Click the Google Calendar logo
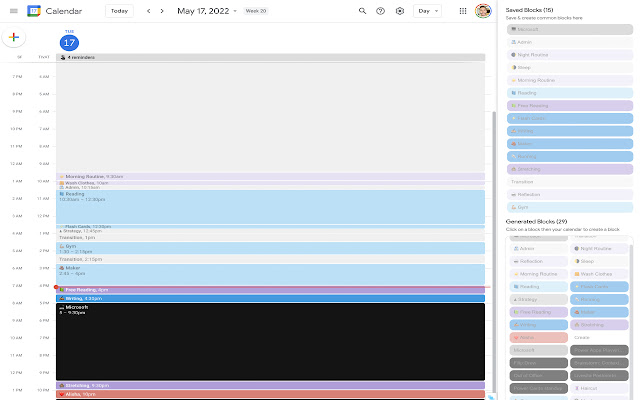 (33, 11)
